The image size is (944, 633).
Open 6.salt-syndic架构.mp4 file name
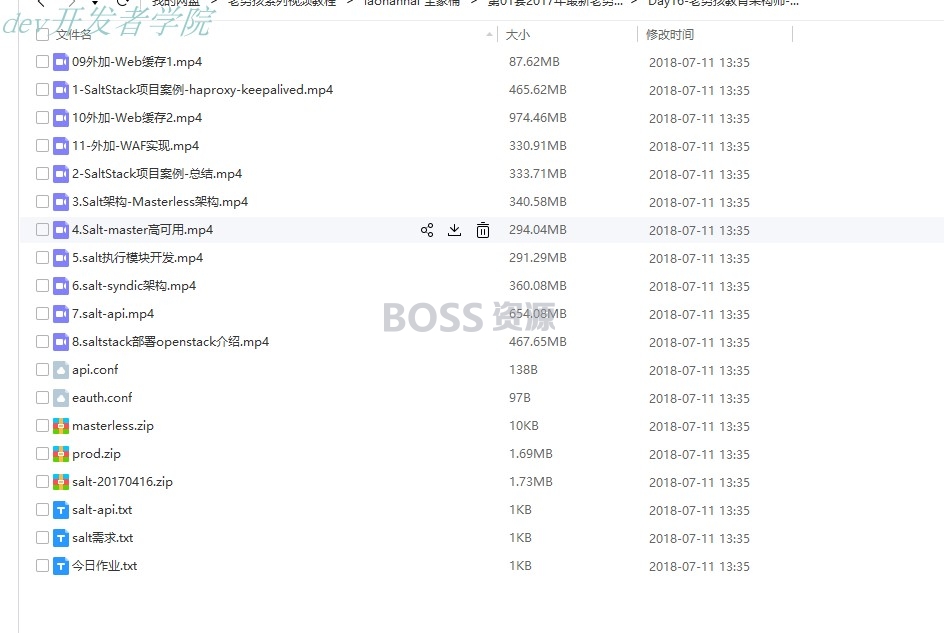coord(134,286)
